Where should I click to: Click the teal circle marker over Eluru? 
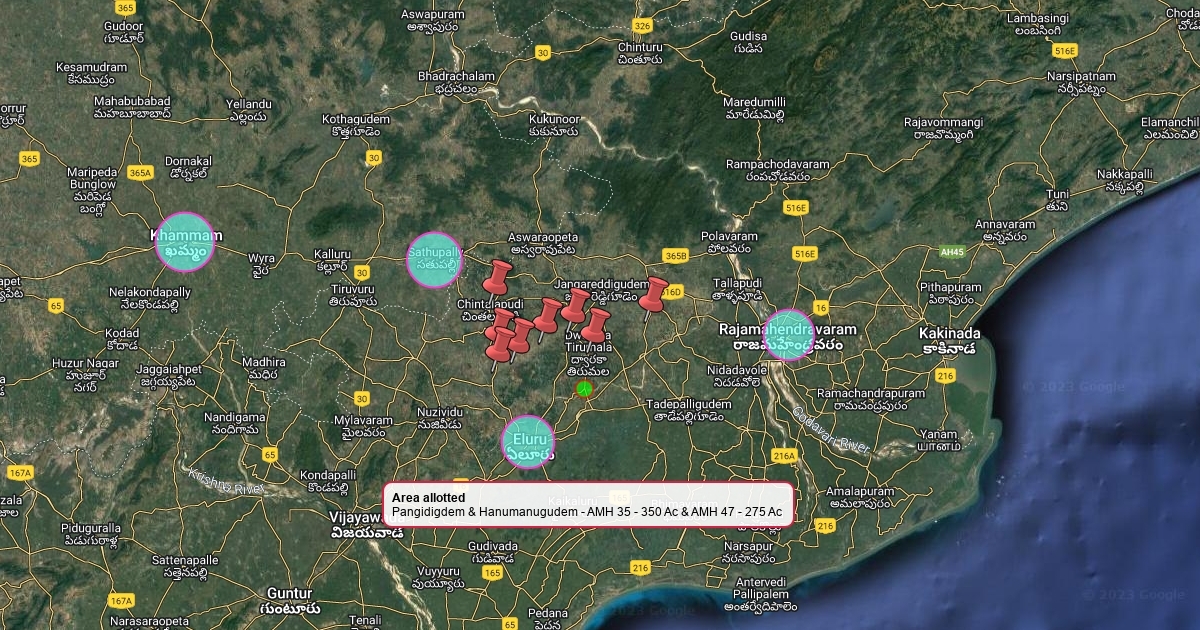click(528, 441)
